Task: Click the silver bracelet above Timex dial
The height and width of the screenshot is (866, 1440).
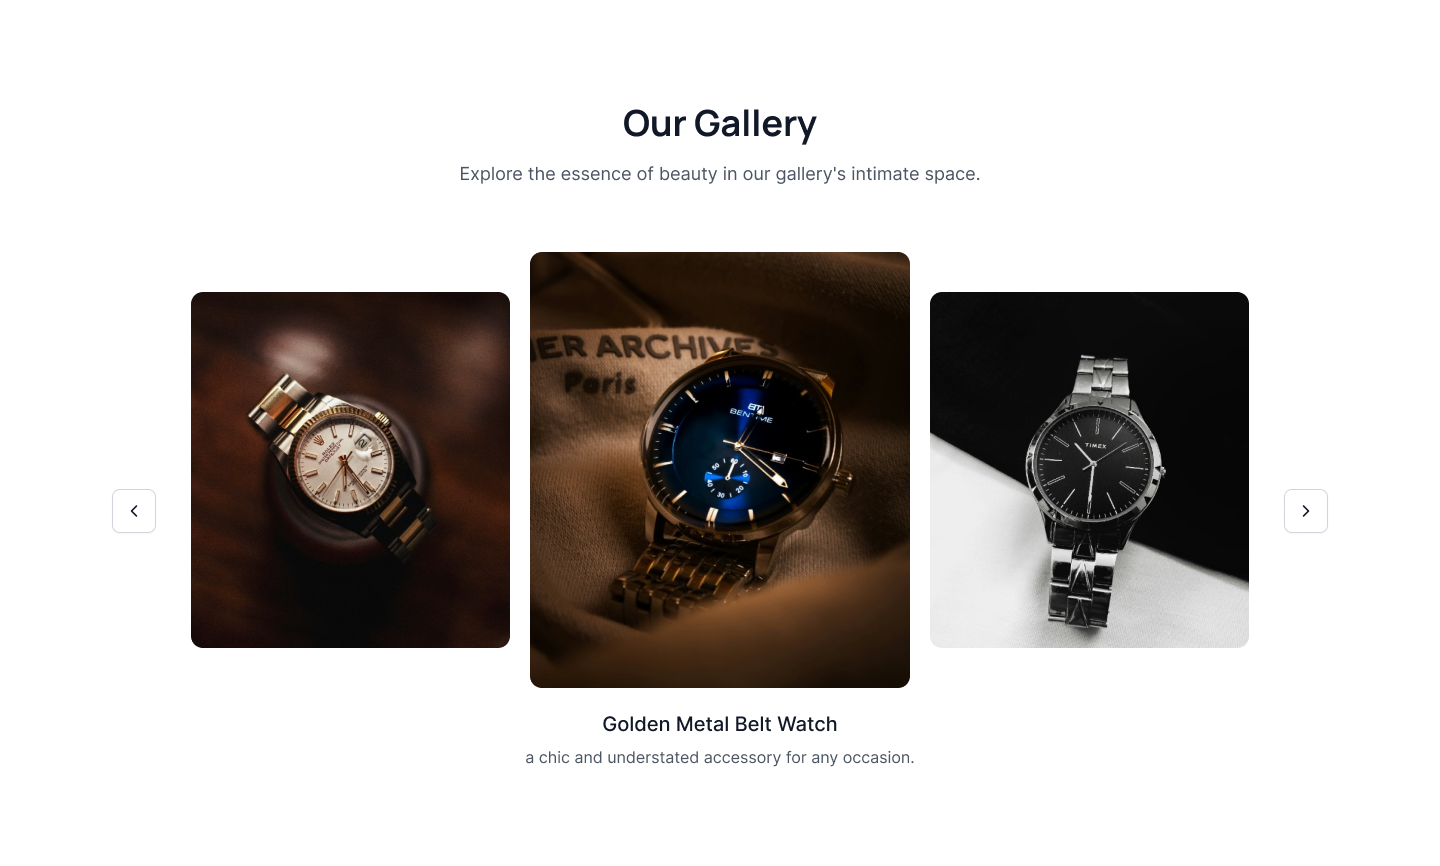Action: coord(1100,380)
